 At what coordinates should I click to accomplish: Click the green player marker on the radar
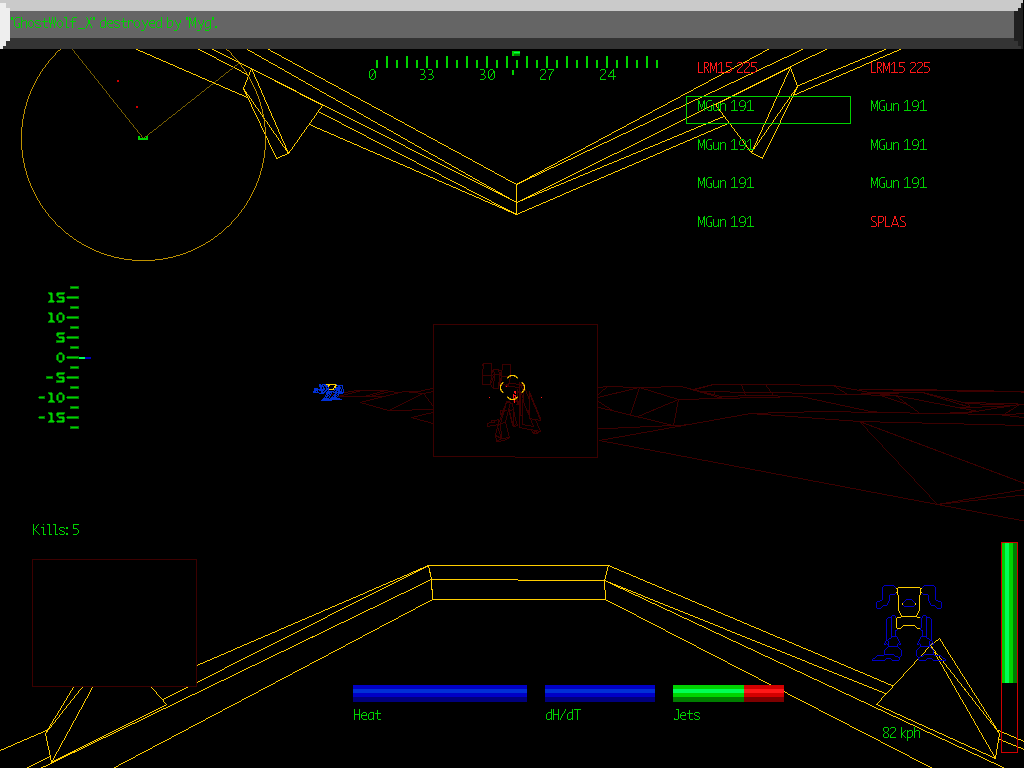(x=143, y=137)
